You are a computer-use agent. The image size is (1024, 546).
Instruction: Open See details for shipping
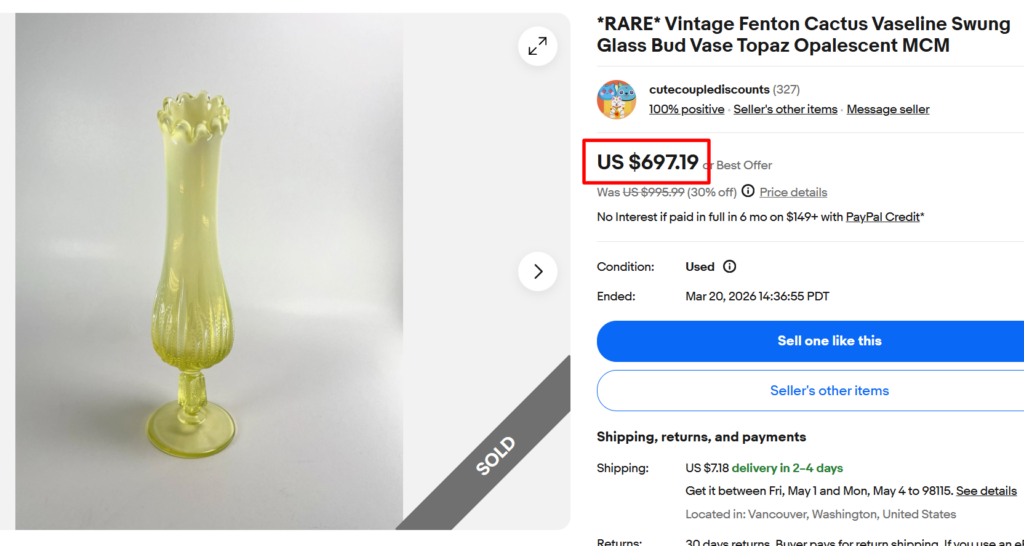(986, 491)
